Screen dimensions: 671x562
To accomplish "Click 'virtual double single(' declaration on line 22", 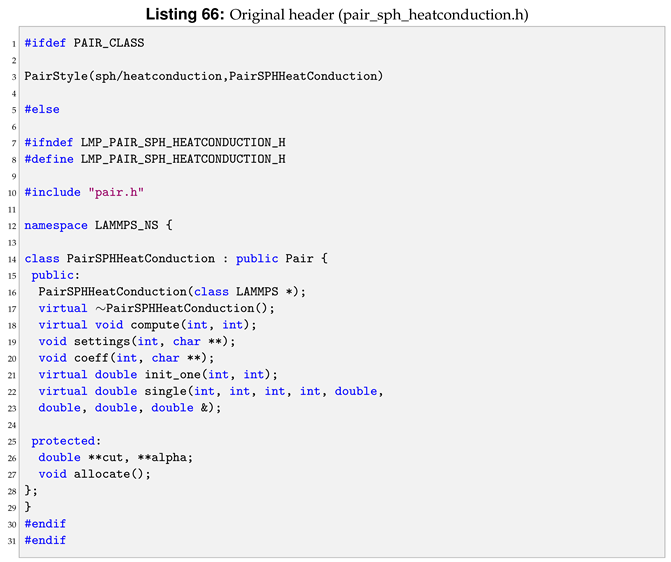I will pos(211,391).
